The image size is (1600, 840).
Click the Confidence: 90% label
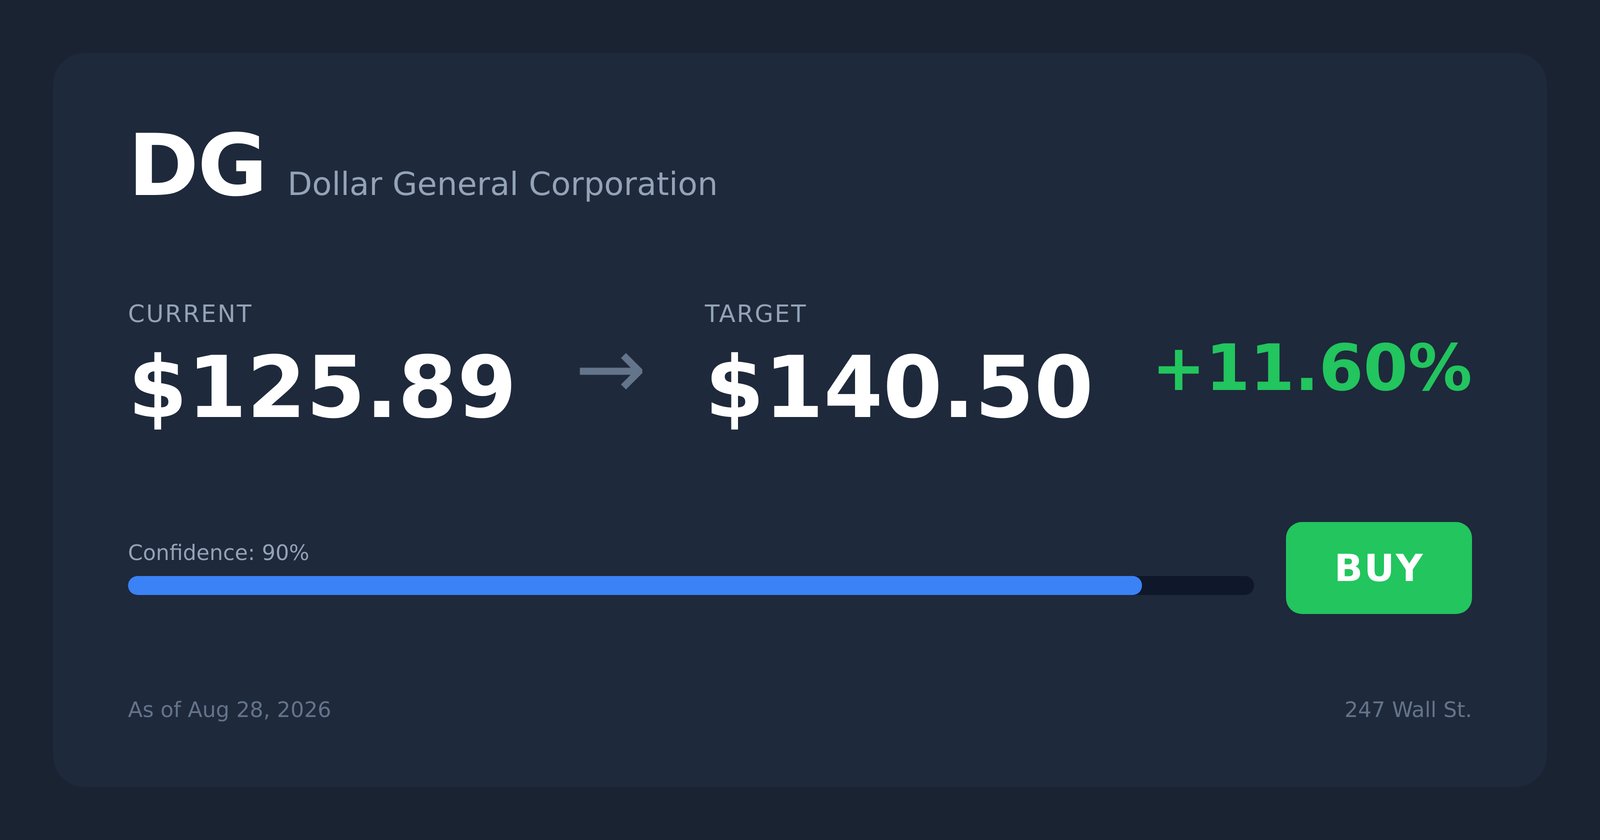coord(218,553)
